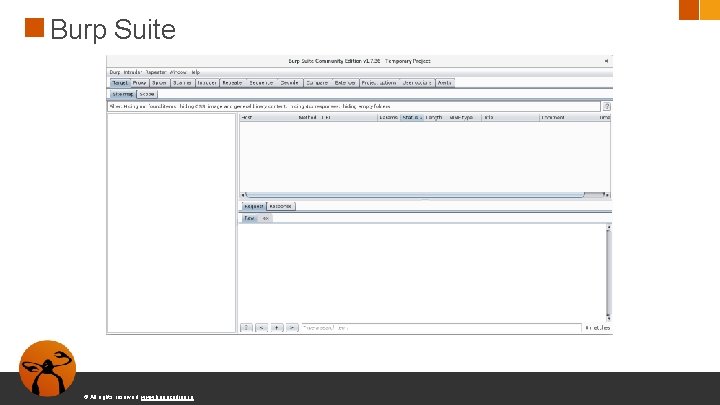Sort by the URL column header
This screenshot has height=405, width=720.
click(x=349, y=118)
